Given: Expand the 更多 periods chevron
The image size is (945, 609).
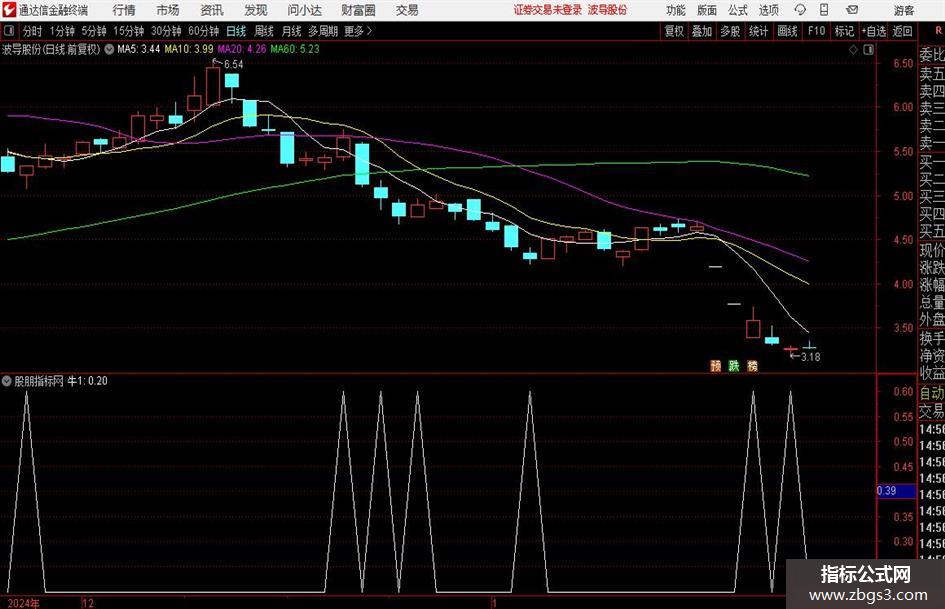Looking at the screenshot, I should [x=359, y=31].
